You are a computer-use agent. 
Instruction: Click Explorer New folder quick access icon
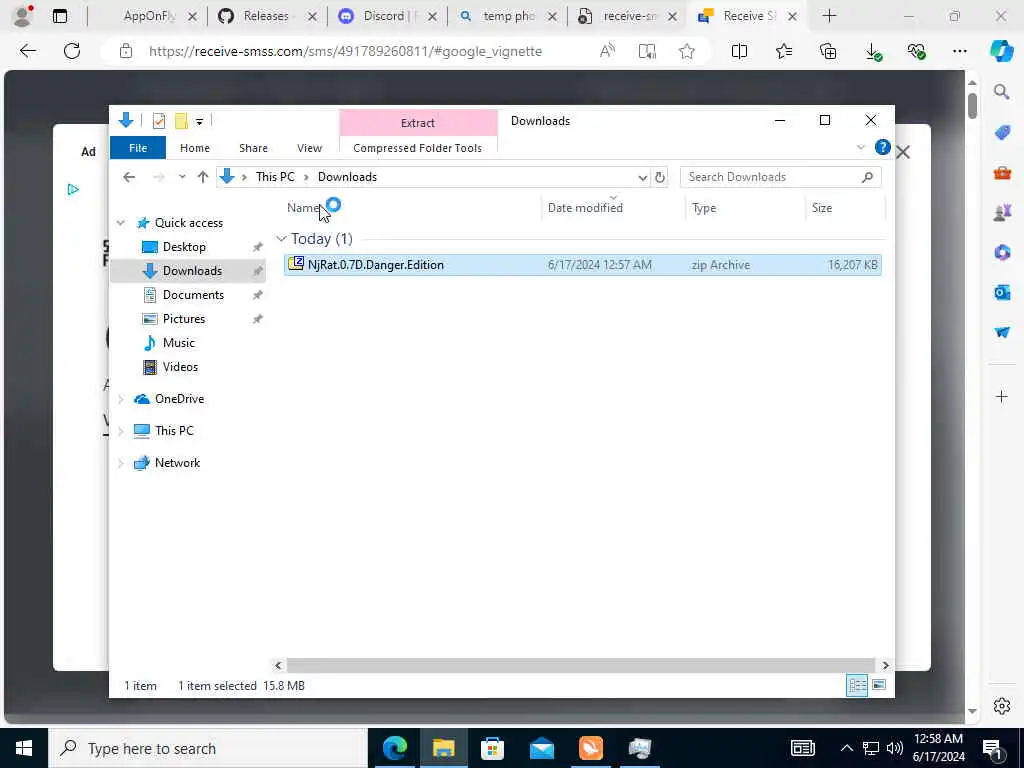click(x=181, y=121)
